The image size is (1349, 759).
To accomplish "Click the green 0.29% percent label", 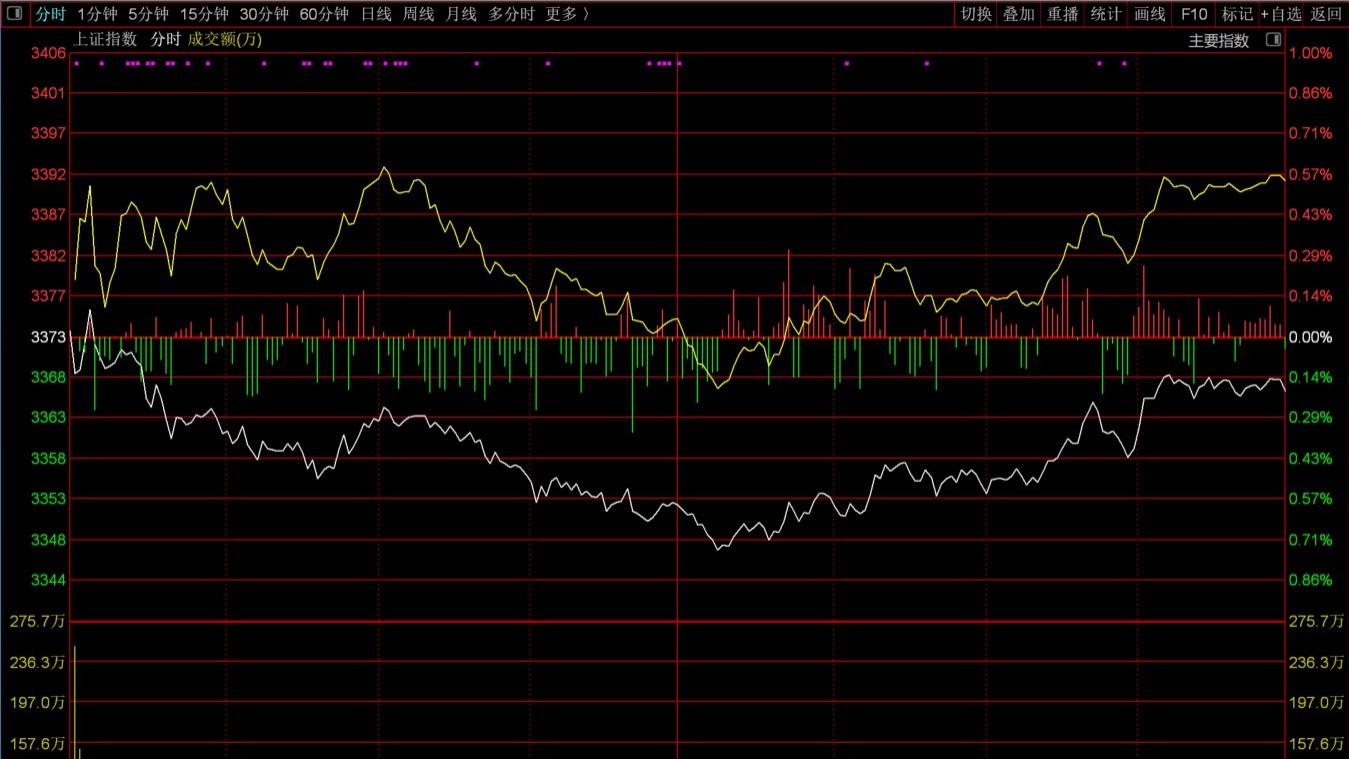I will pyautogui.click(x=1312, y=417).
